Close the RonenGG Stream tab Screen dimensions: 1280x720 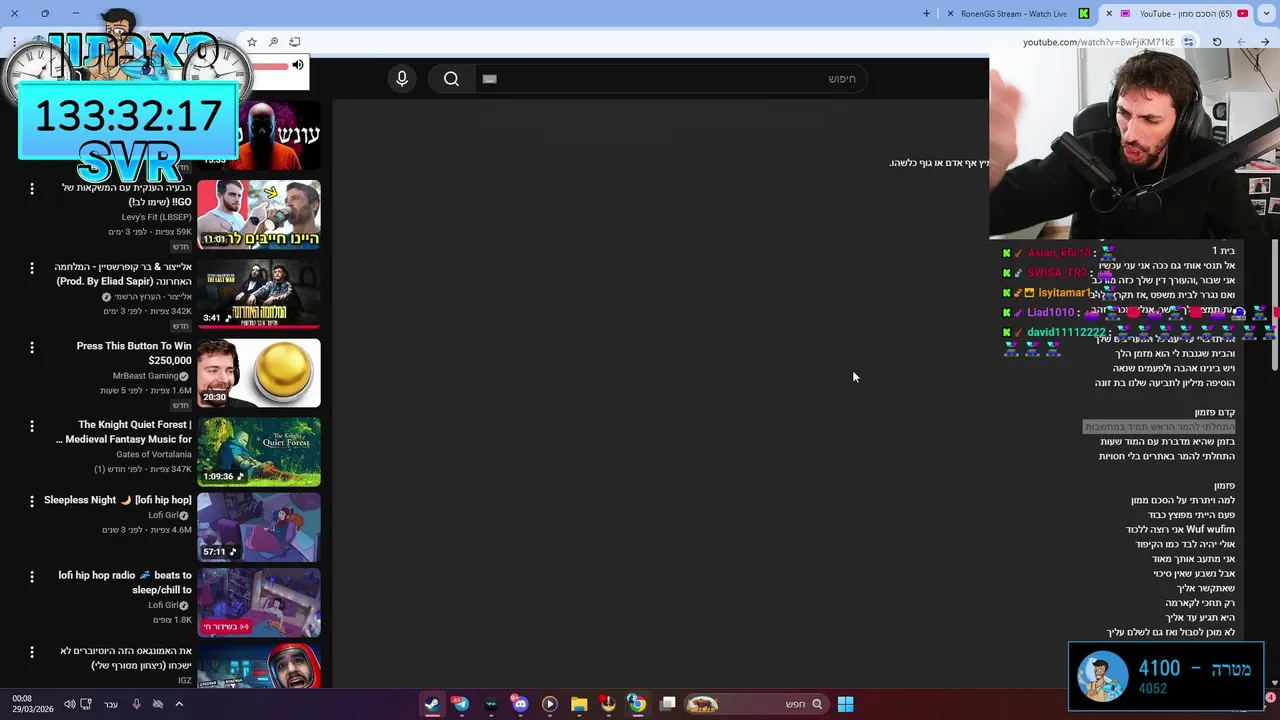pyautogui.click(x=949, y=13)
